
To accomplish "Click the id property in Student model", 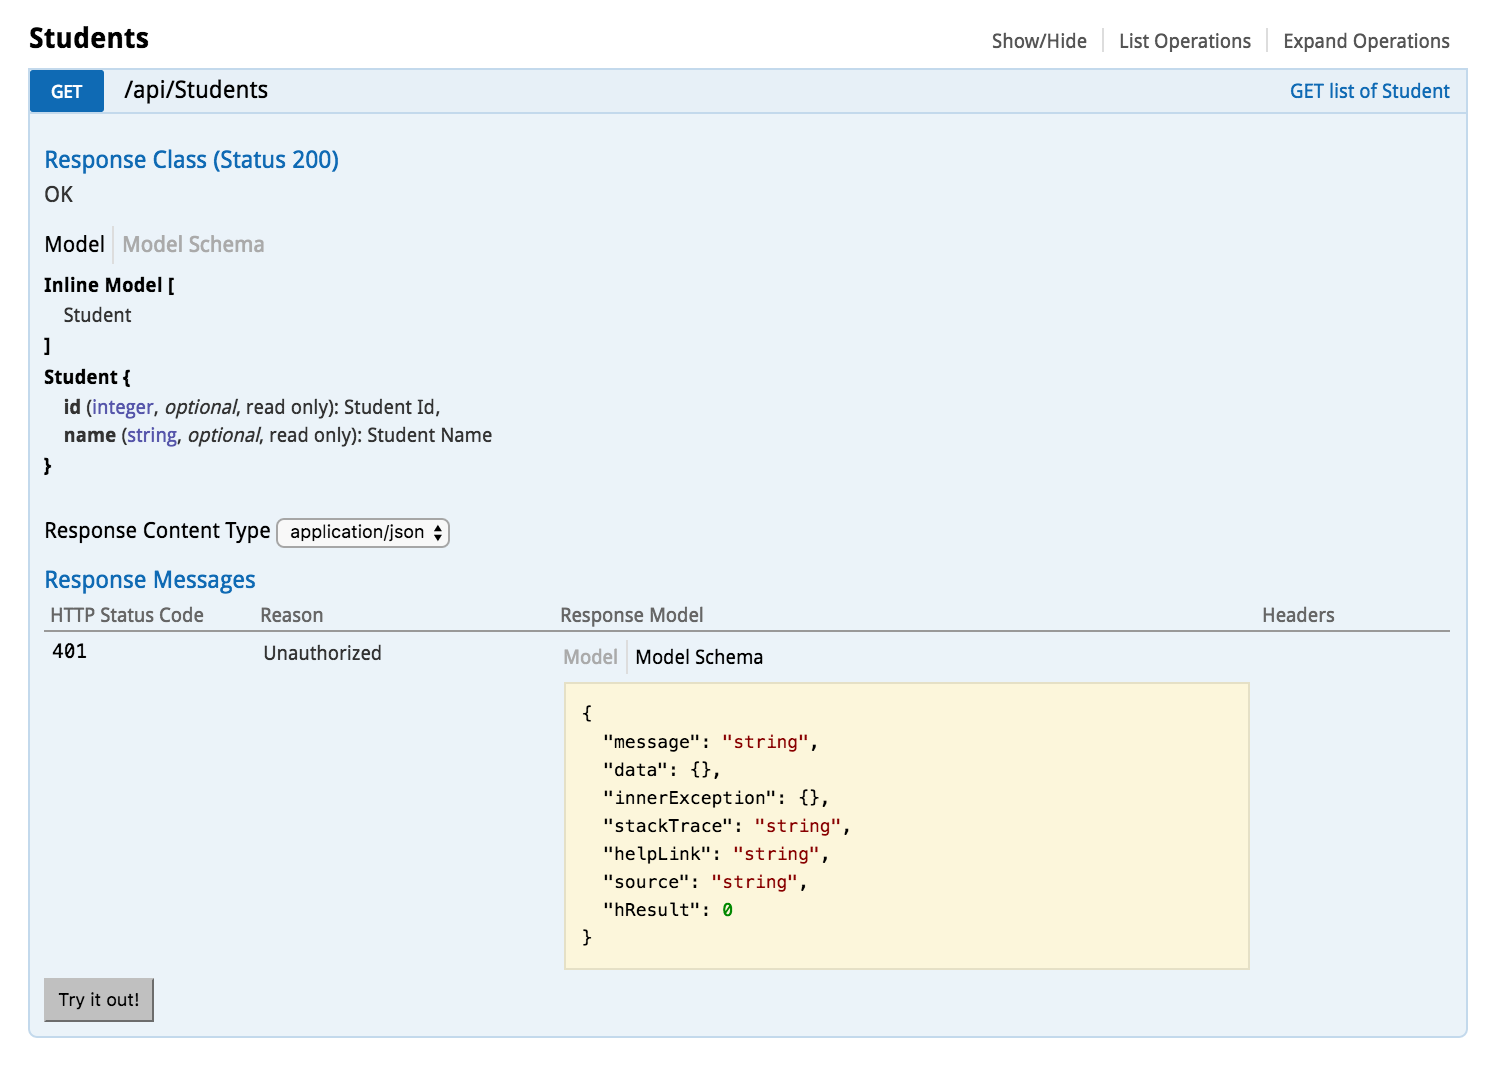I will (x=72, y=407).
